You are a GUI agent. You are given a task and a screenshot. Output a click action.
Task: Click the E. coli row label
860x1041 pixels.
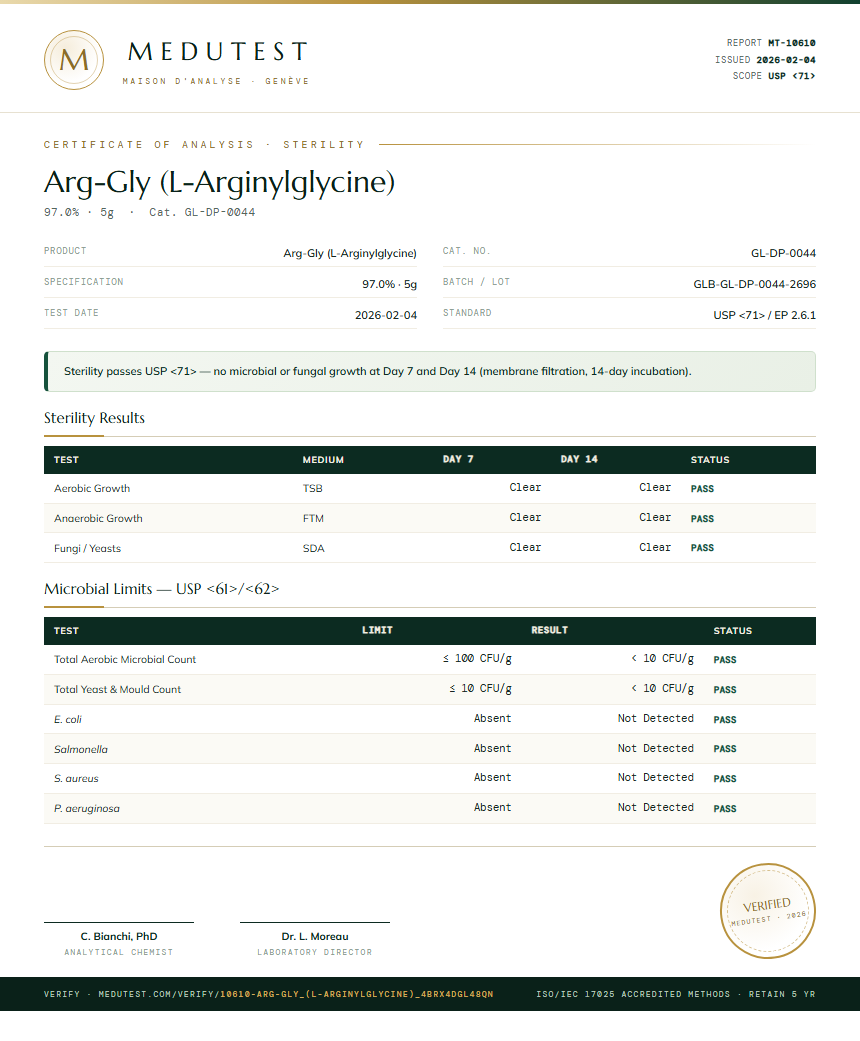click(68, 719)
